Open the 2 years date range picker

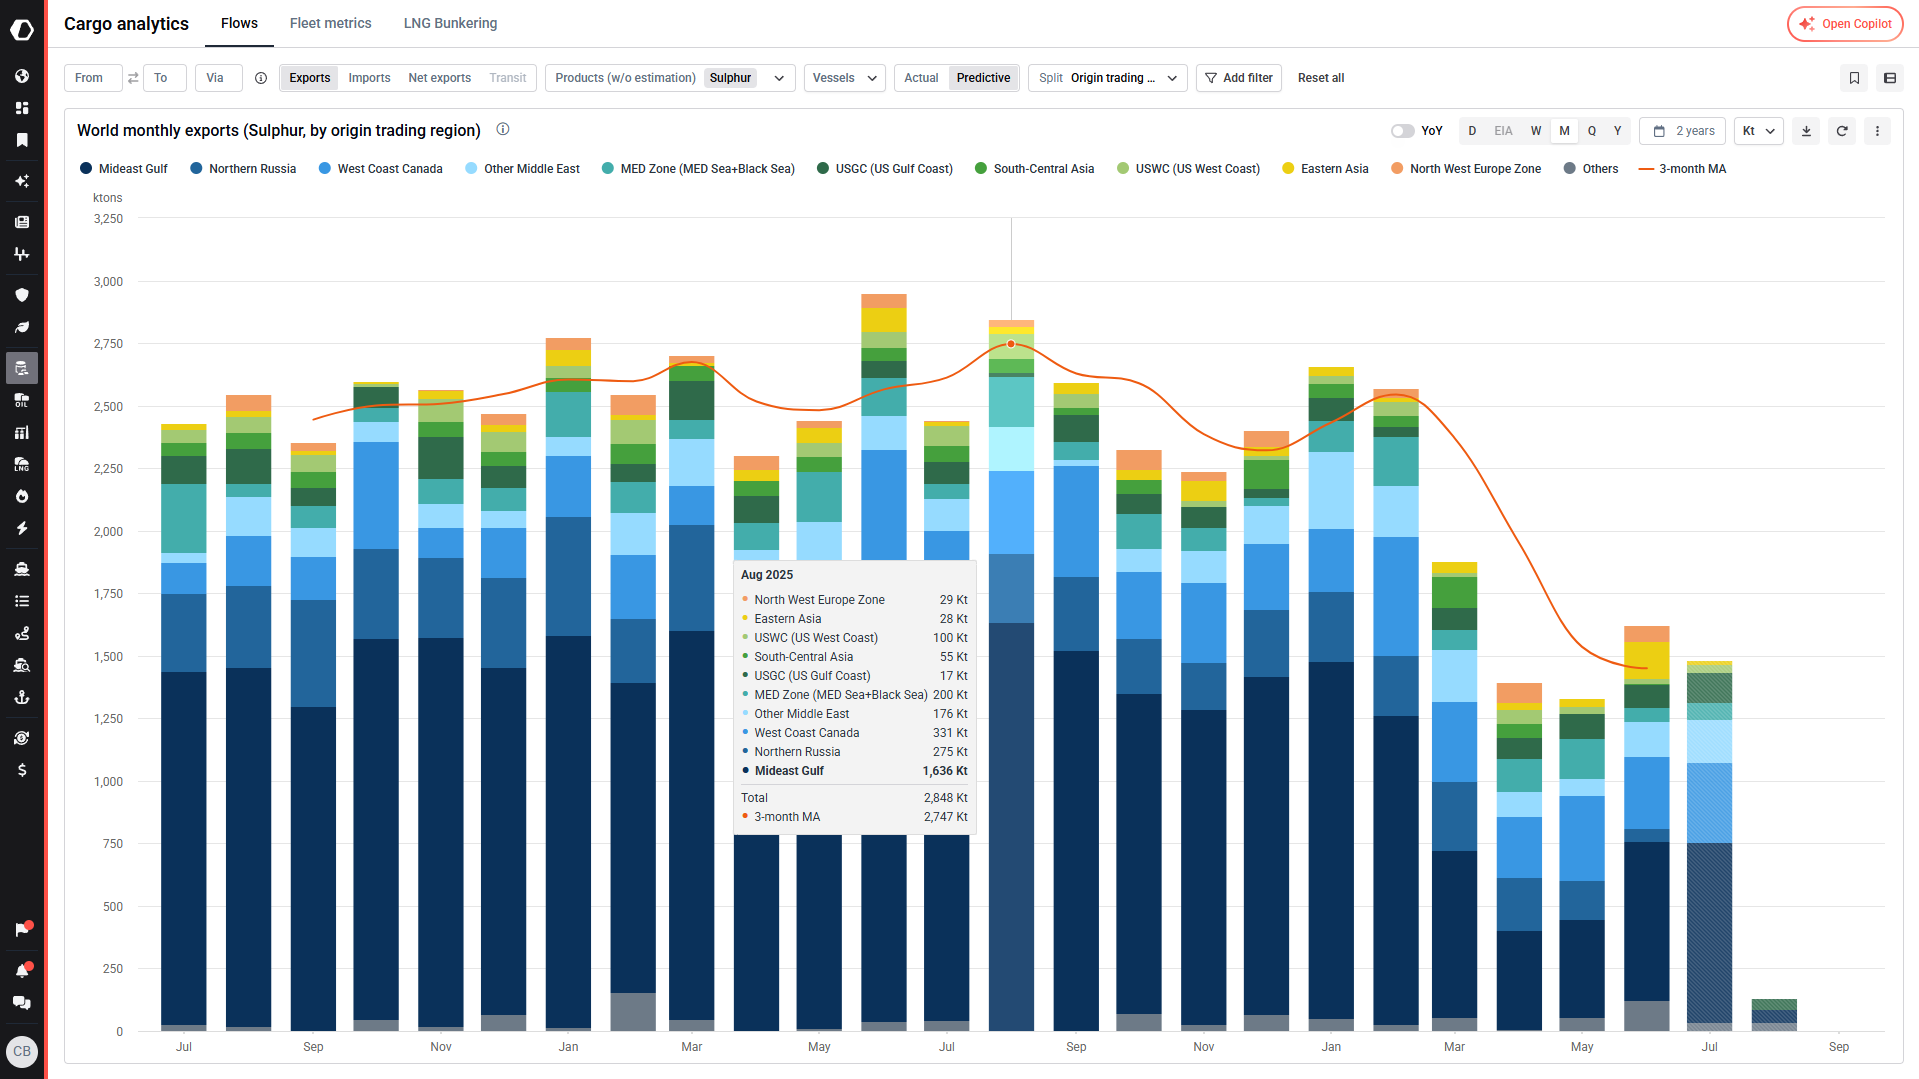[x=1684, y=131]
